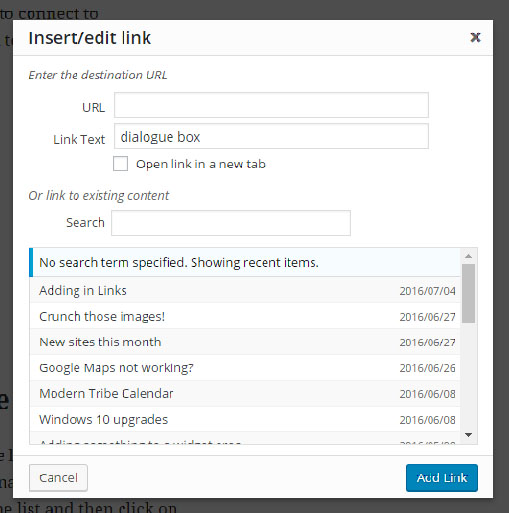Pick 'Google Maps not working?' item
The width and height of the screenshot is (509, 513).
click(x=245, y=368)
